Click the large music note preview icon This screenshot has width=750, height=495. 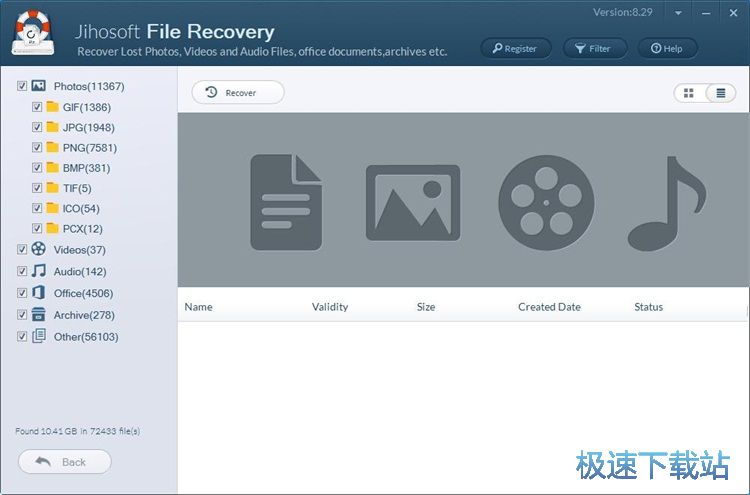tap(667, 203)
